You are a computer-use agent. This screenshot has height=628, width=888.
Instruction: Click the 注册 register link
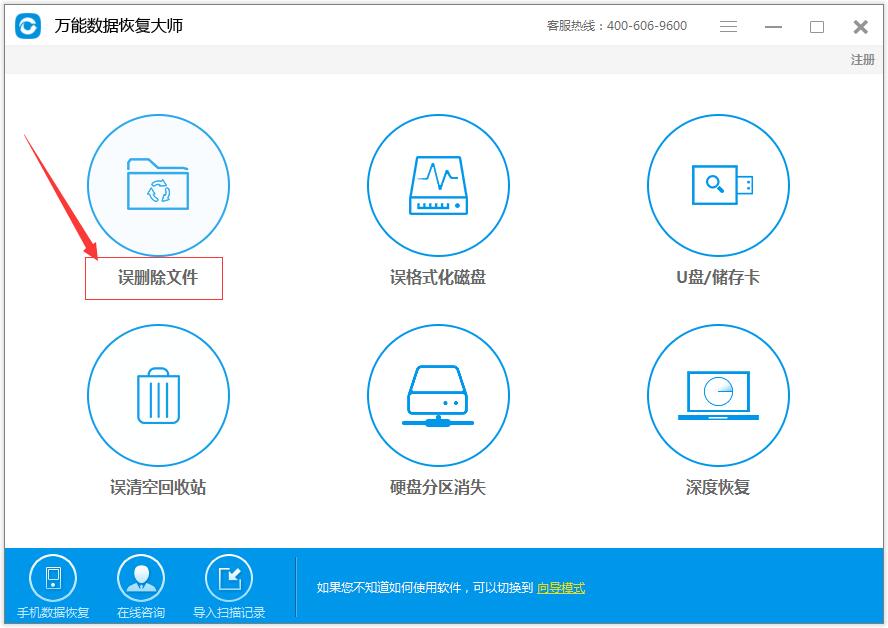click(x=862, y=60)
